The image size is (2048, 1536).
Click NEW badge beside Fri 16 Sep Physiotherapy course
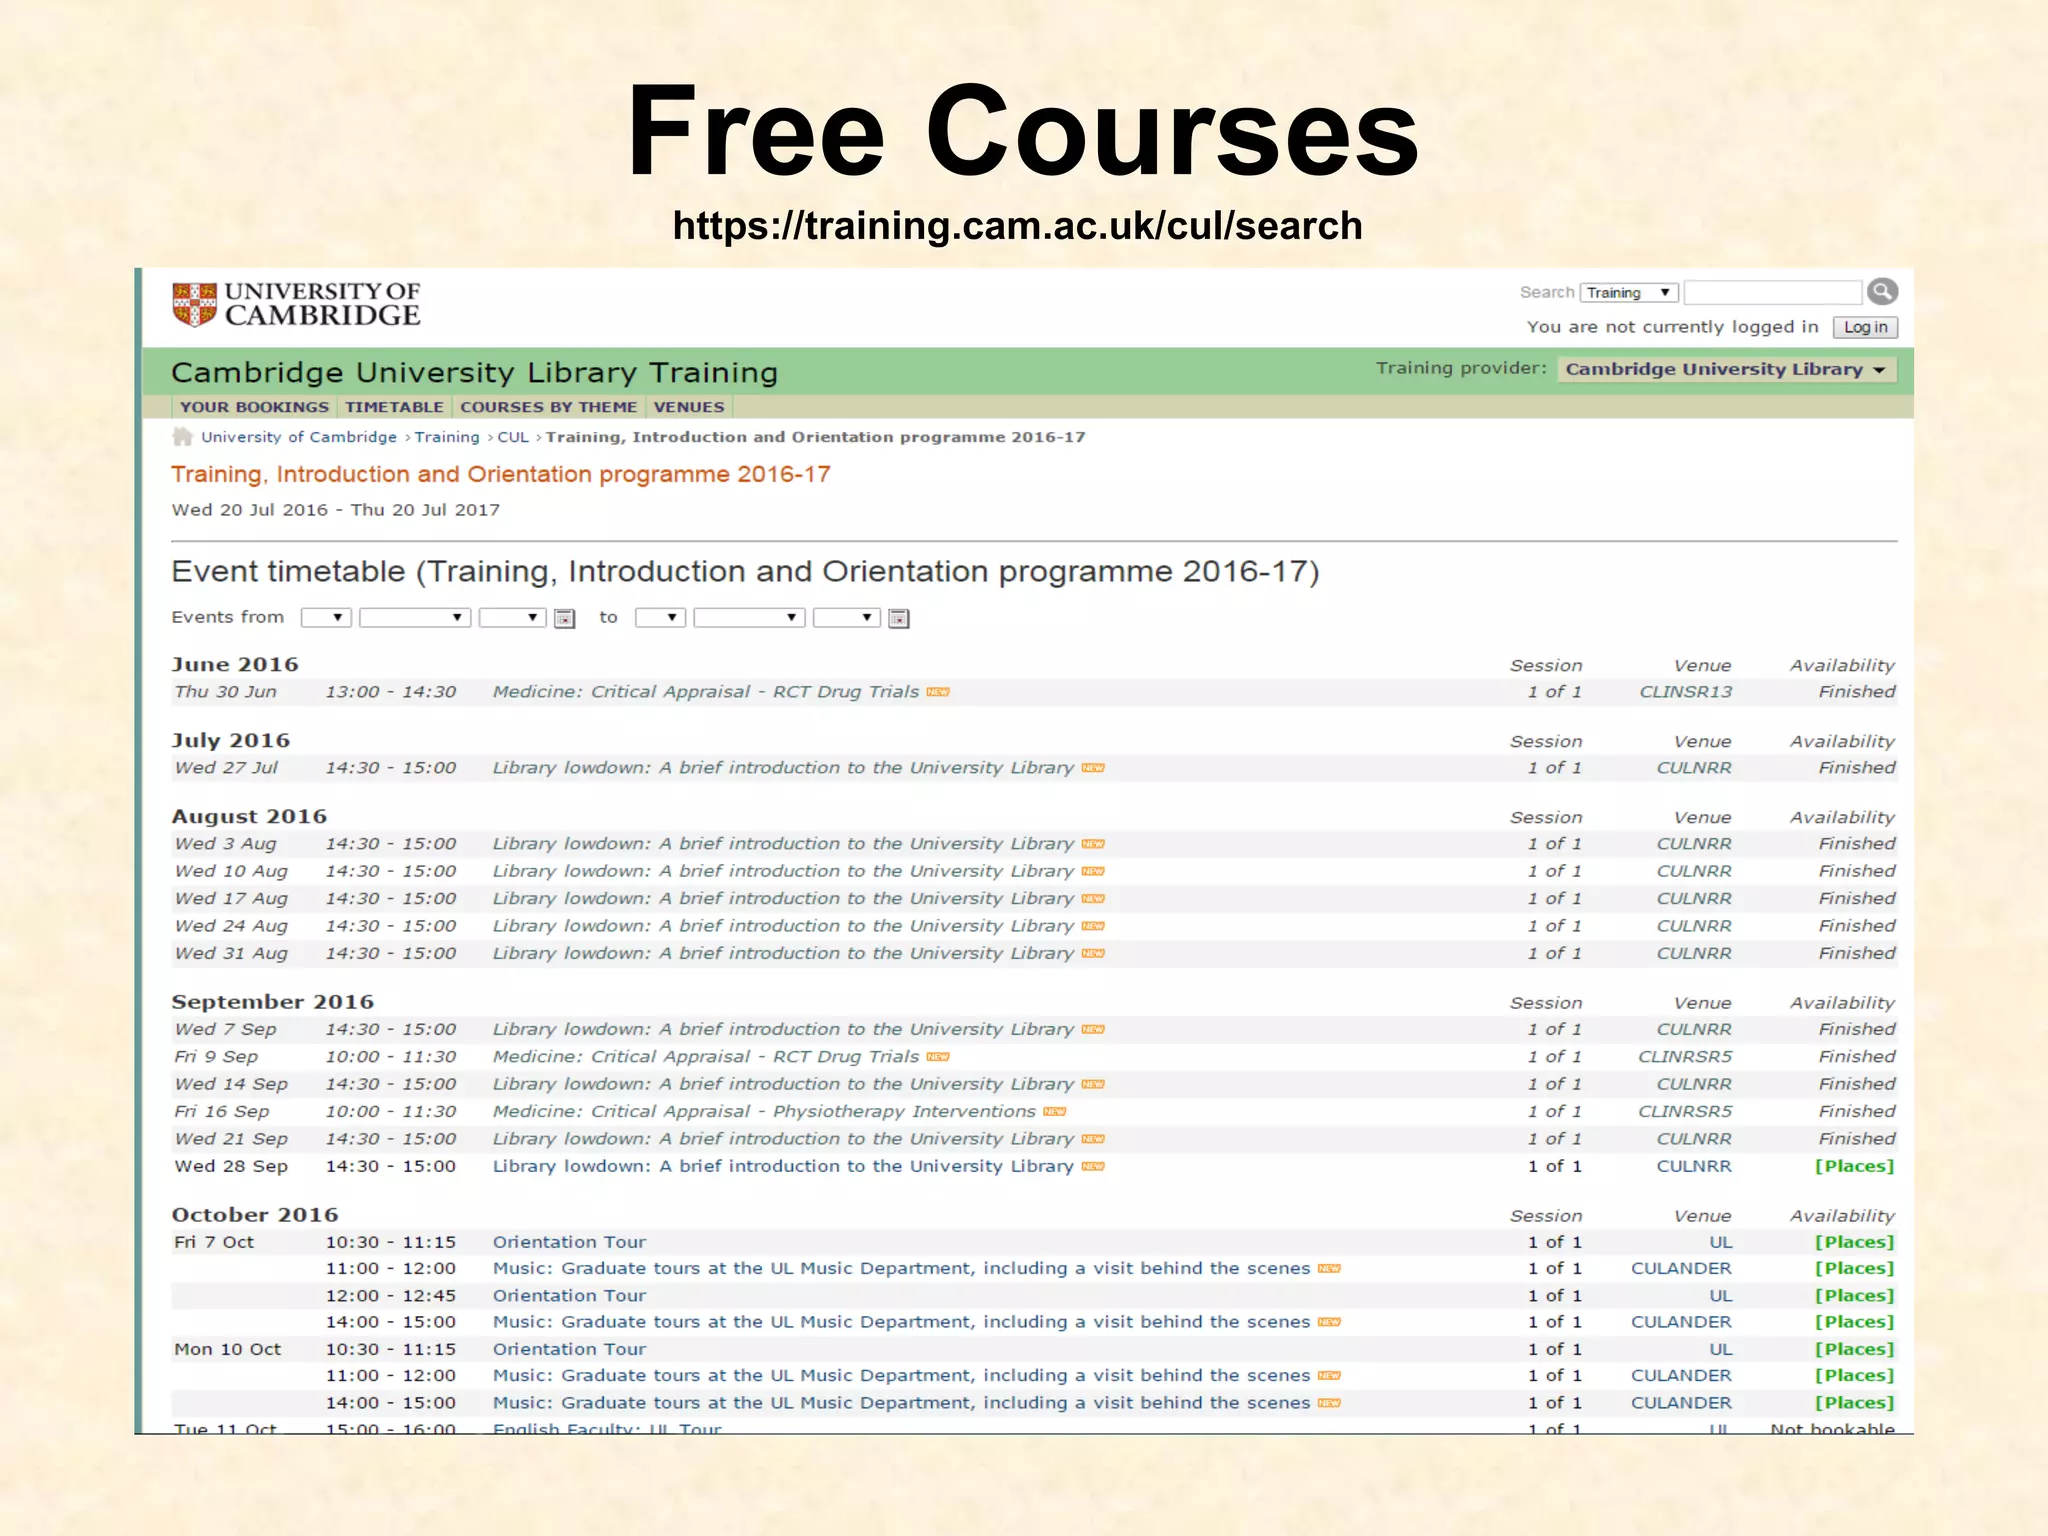coord(1055,1112)
